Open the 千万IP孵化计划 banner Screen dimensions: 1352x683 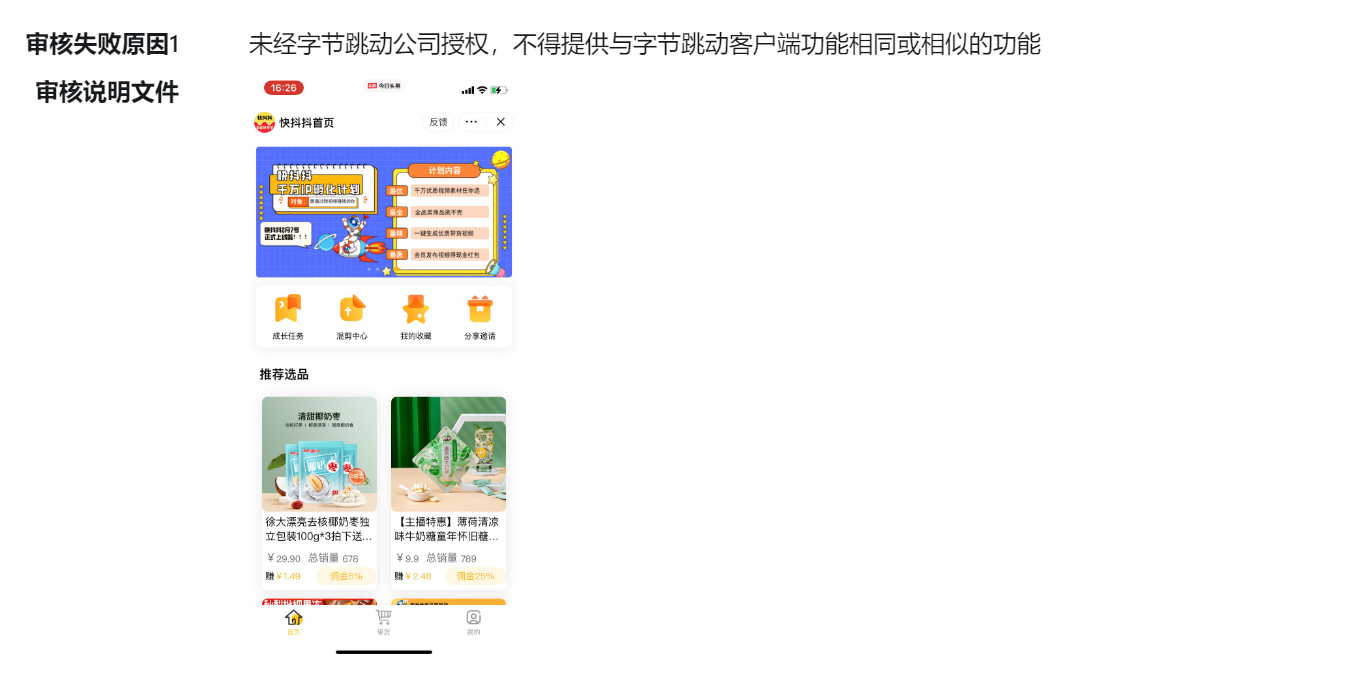pyautogui.click(x=384, y=212)
